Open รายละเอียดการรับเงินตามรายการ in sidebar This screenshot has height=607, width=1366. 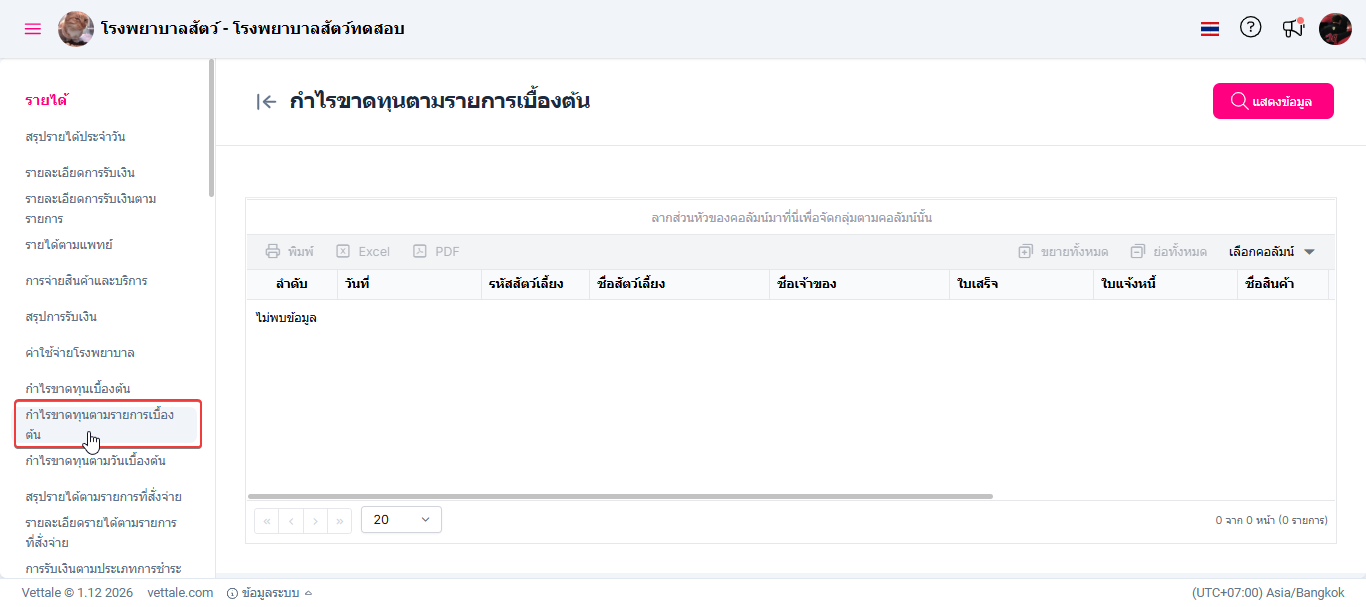(x=91, y=209)
